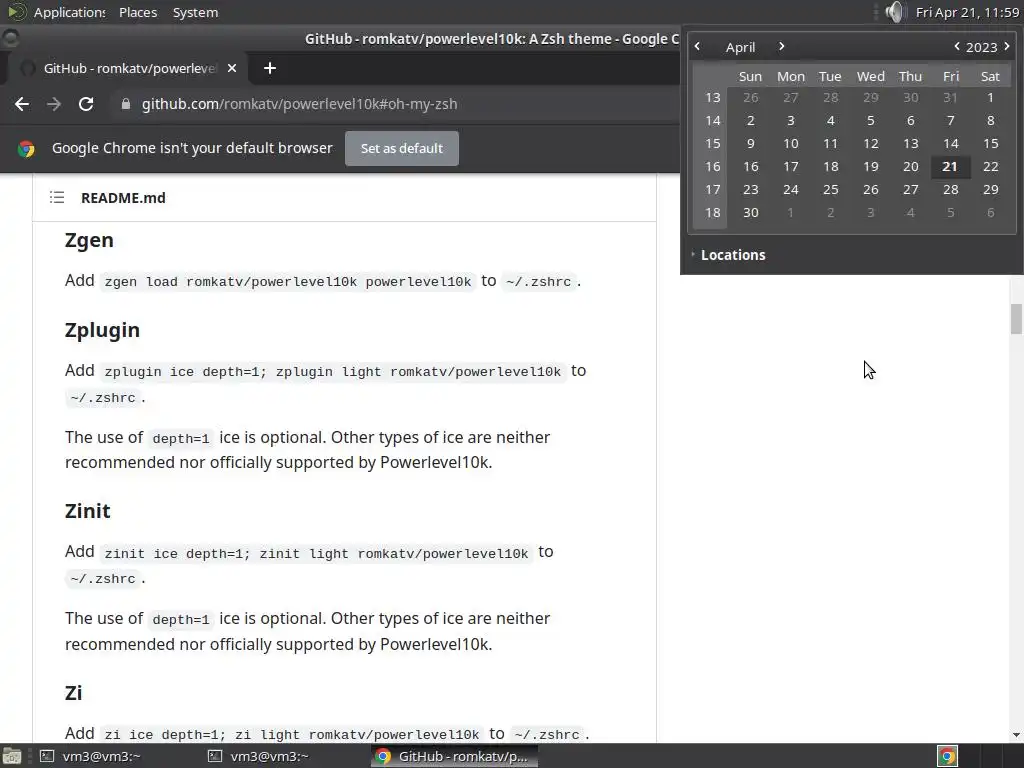
Task: Click Set as default button
Action: [x=402, y=148]
